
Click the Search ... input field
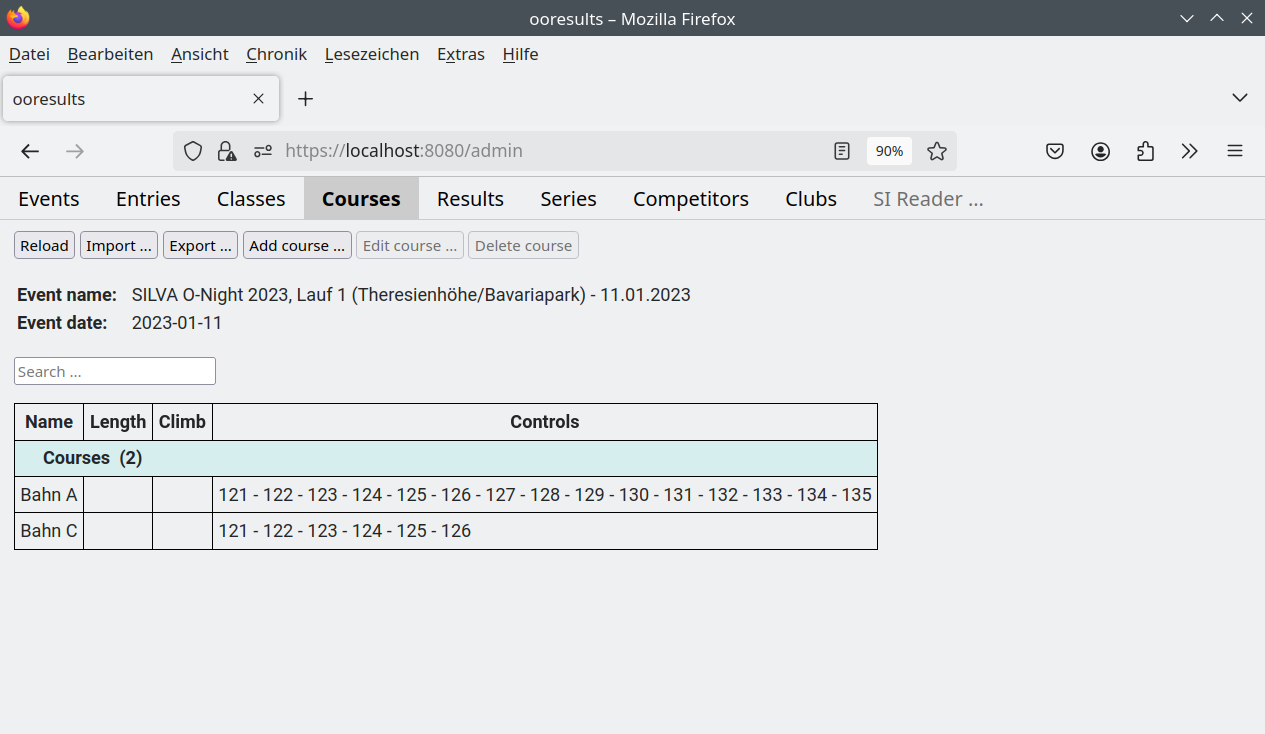pyautogui.click(x=115, y=371)
